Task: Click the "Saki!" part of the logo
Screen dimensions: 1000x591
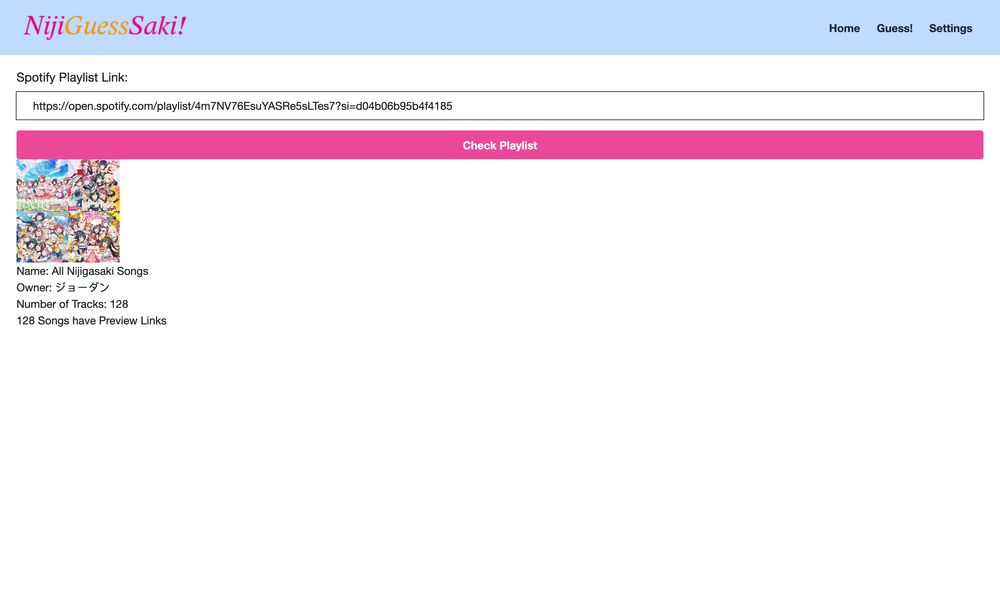Action: coord(157,27)
